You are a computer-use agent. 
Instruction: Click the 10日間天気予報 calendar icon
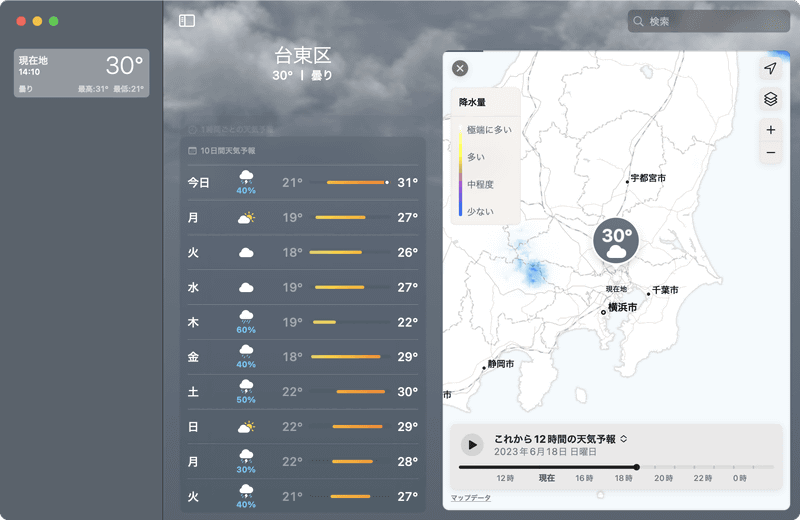click(192, 151)
